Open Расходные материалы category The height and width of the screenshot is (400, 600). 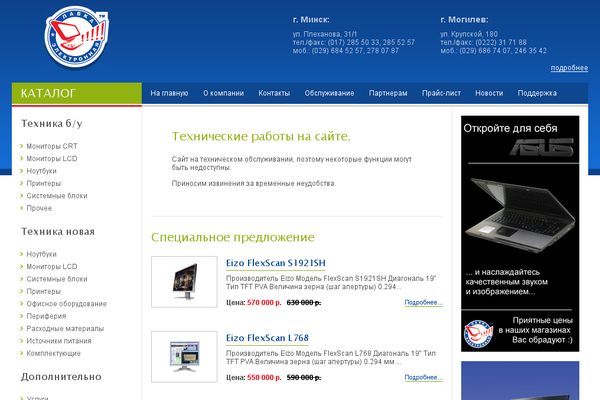tap(65, 328)
